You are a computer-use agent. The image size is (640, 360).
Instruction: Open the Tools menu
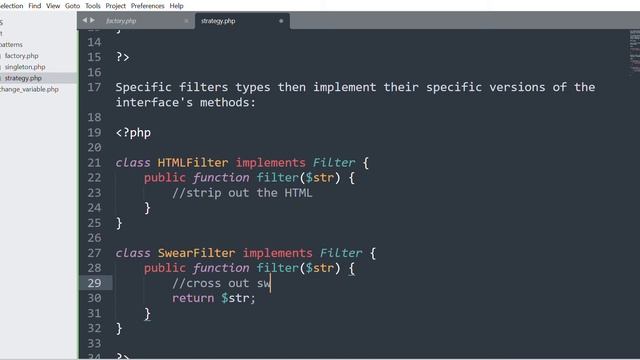tap(93, 6)
